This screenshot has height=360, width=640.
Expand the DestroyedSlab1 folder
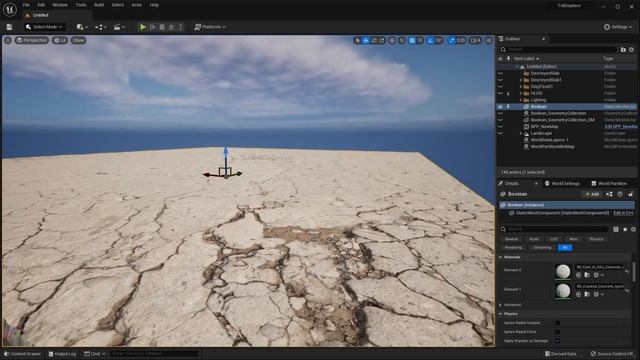tap(521, 80)
